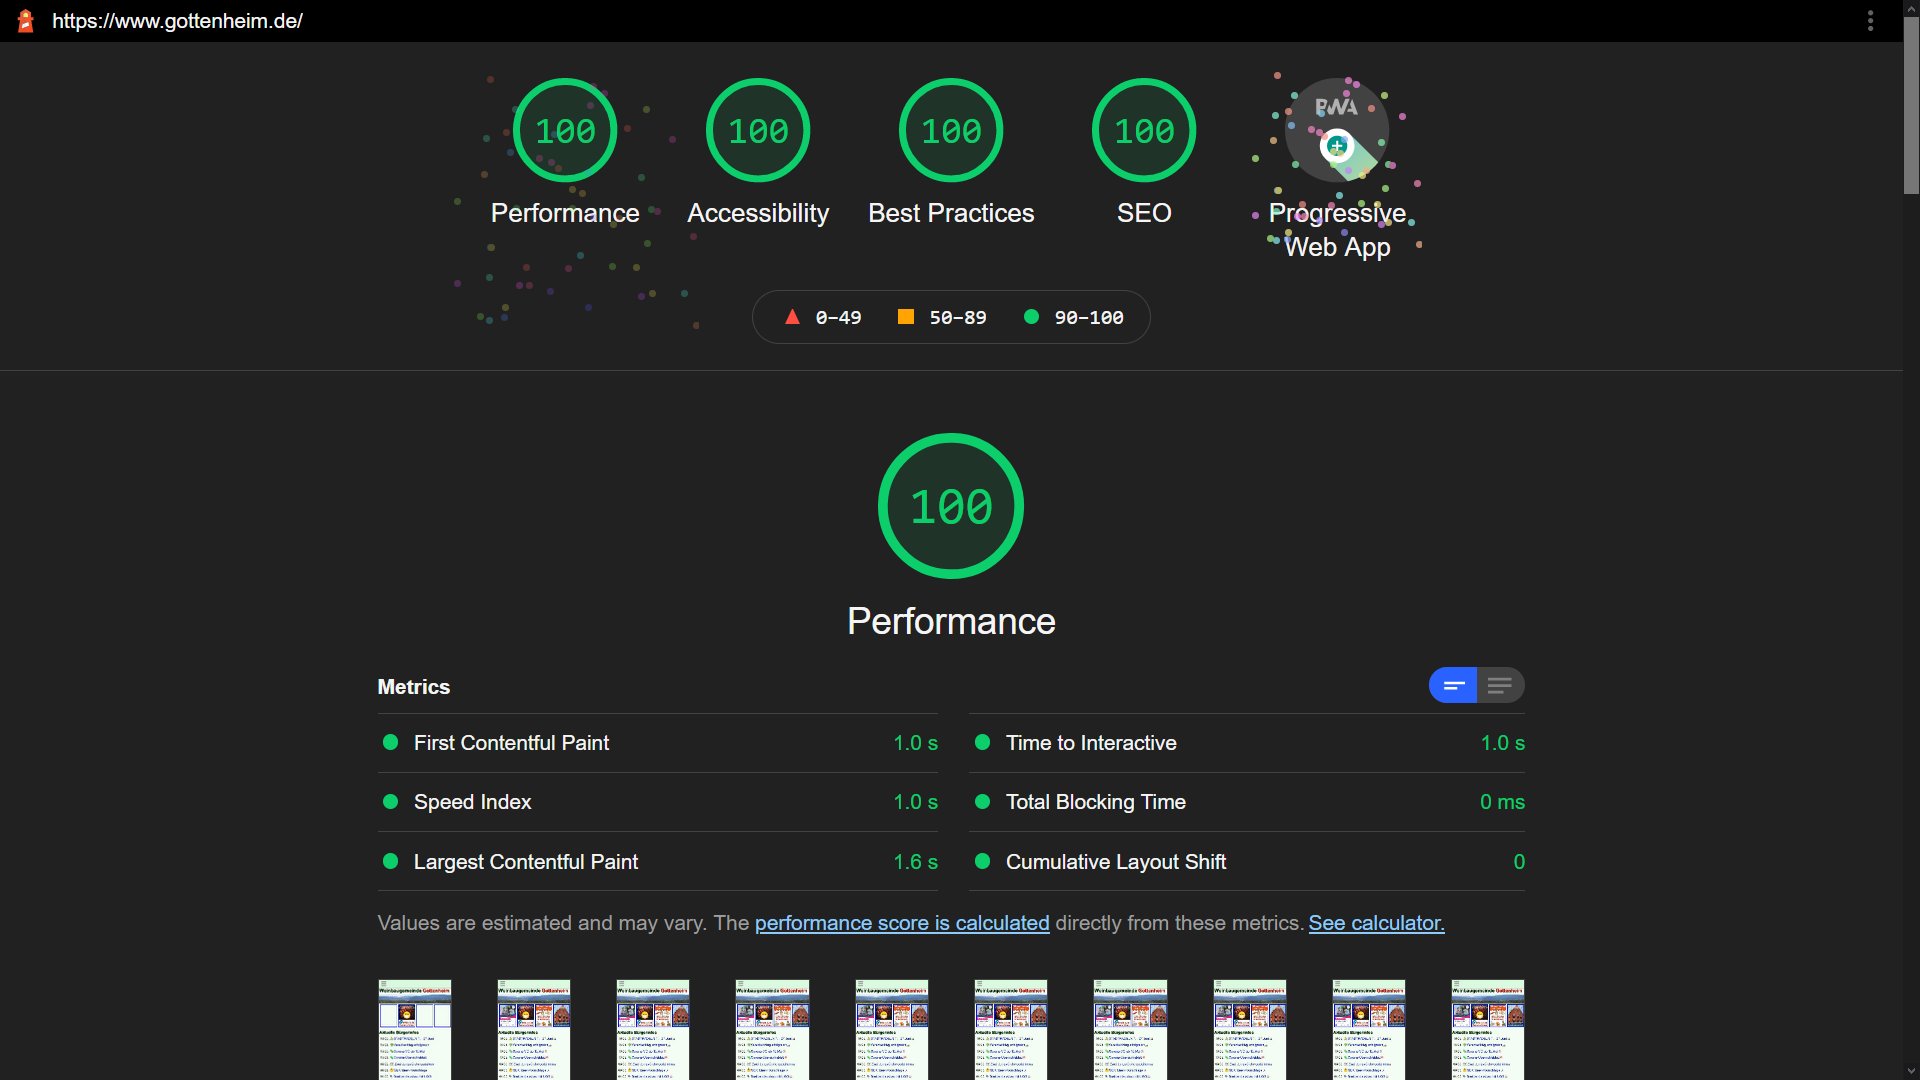This screenshot has width=1920, height=1080.
Task: Open the 'See calculator.' link
Action: tap(1376, 923)
